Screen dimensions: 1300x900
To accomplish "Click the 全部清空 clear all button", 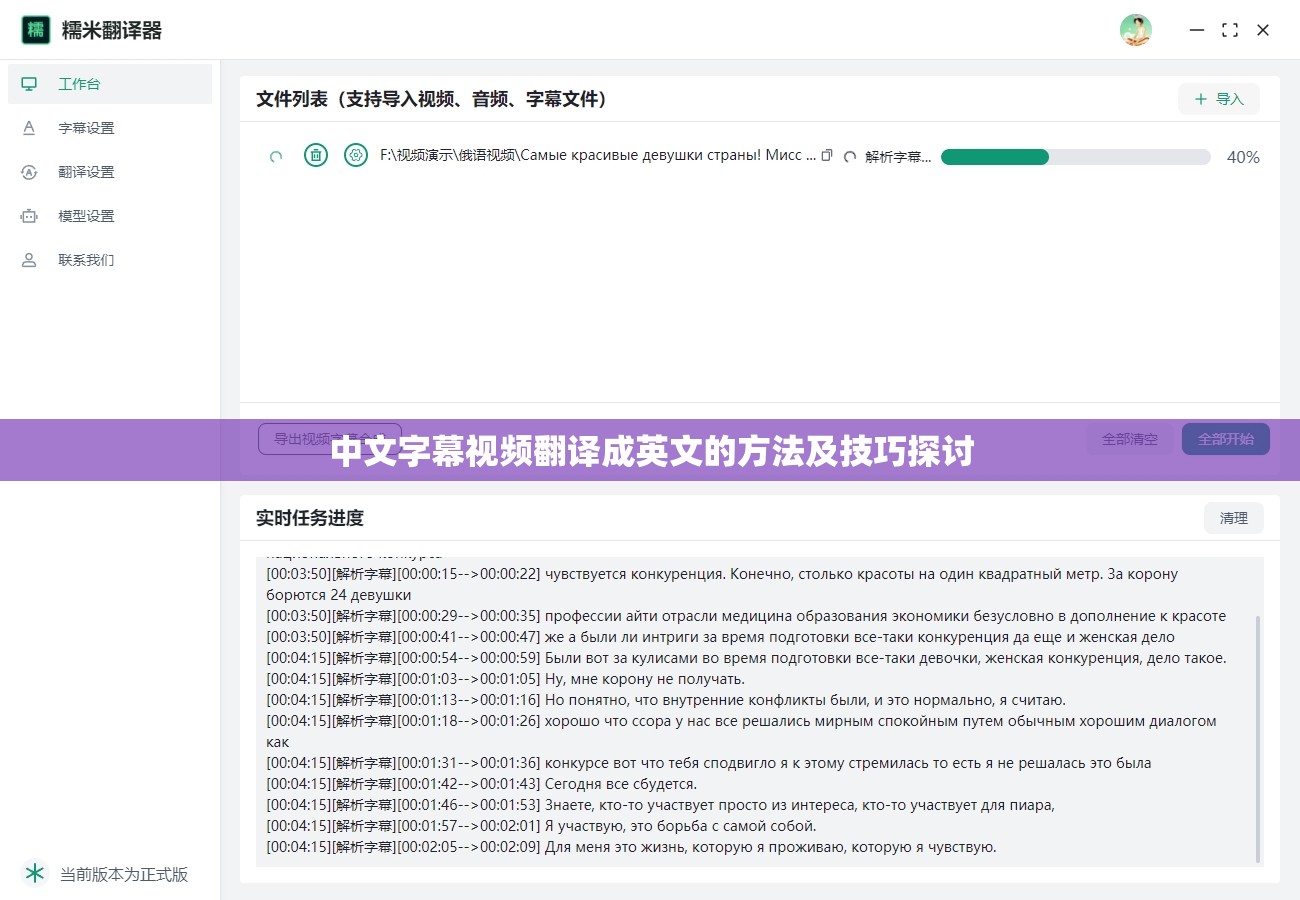I will point(1130,439).
